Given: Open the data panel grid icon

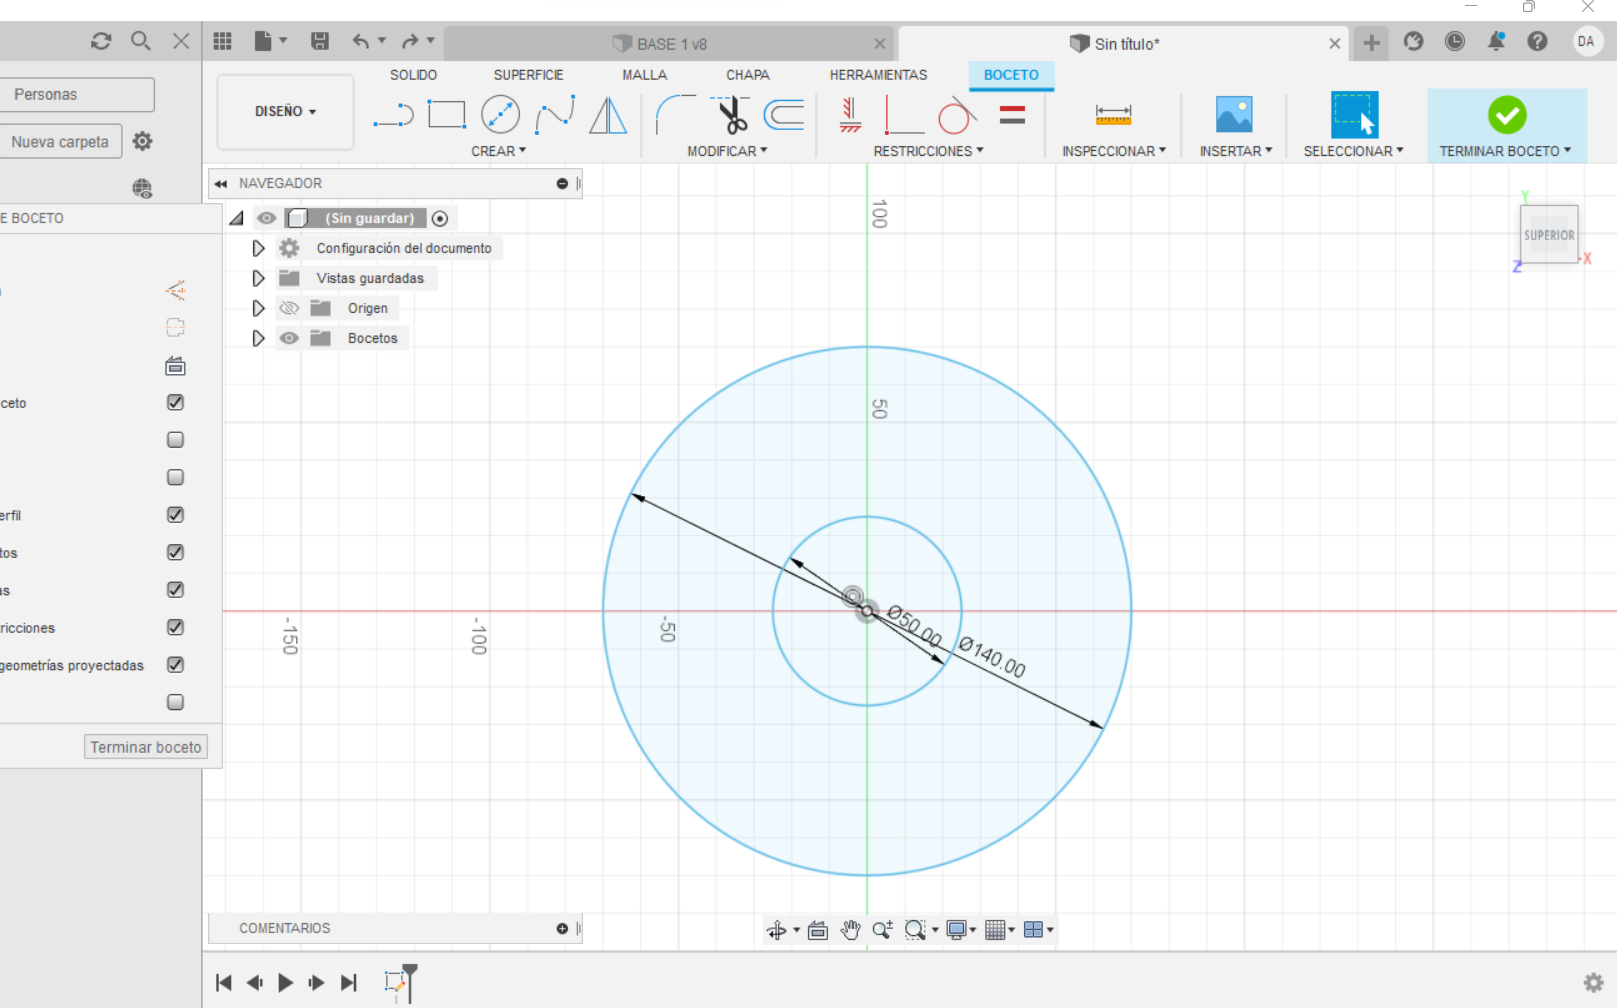Looking at the screenshot, I should pyautogui.click(x=223, y=41).
